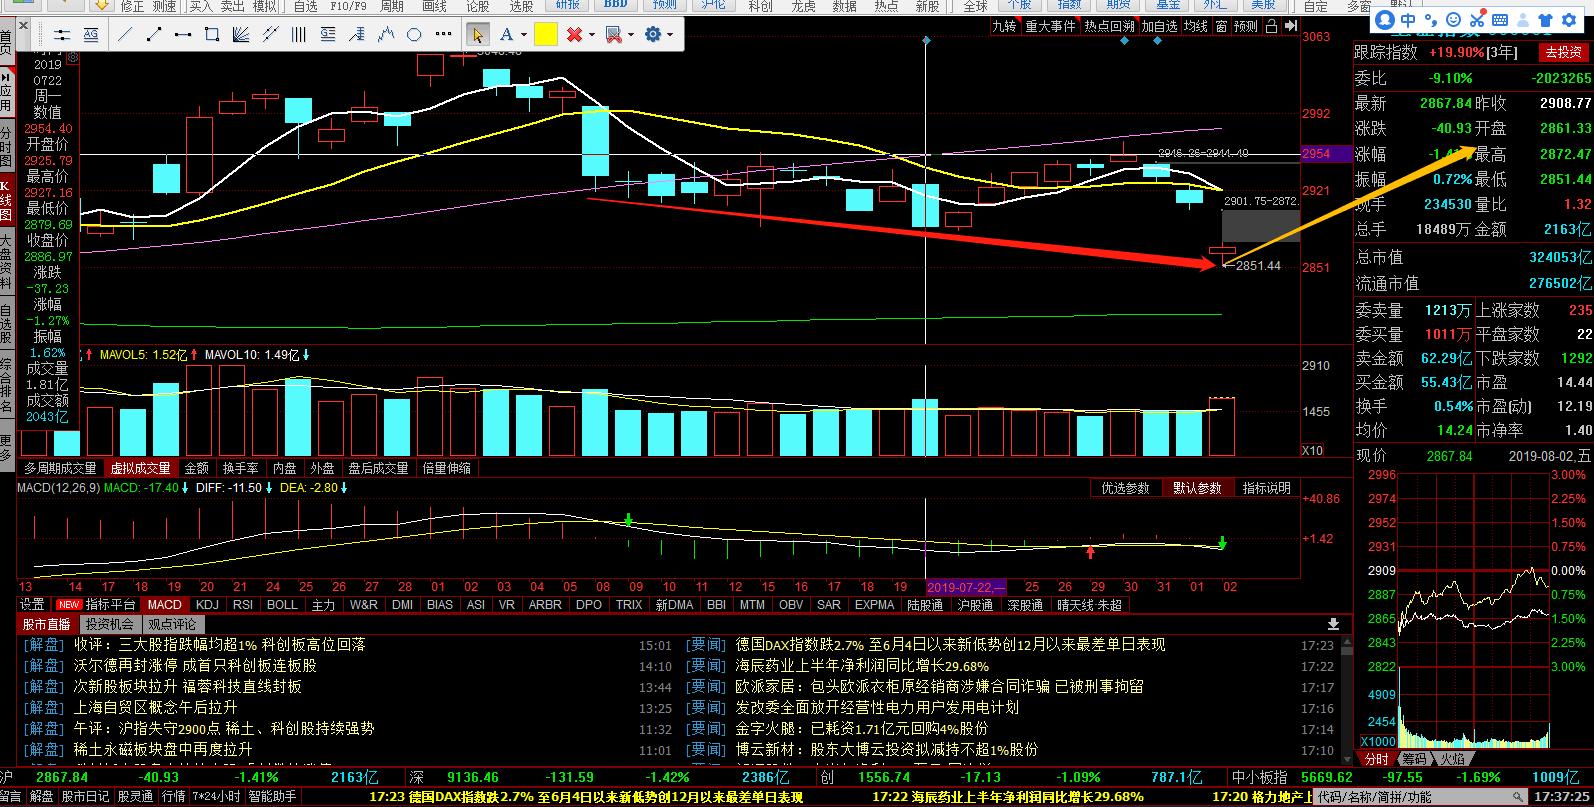Open the 画线 drawing menu
The height and width of the screenshot is (807, 1594).
point(434,6)
